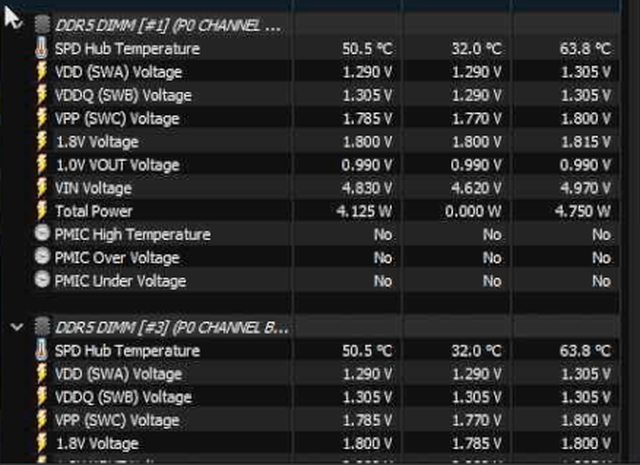The image size is (640, 465).
Task: Select the DIMM #3 VPP (SWC) Voltage row label
Action: pos(117,420)
